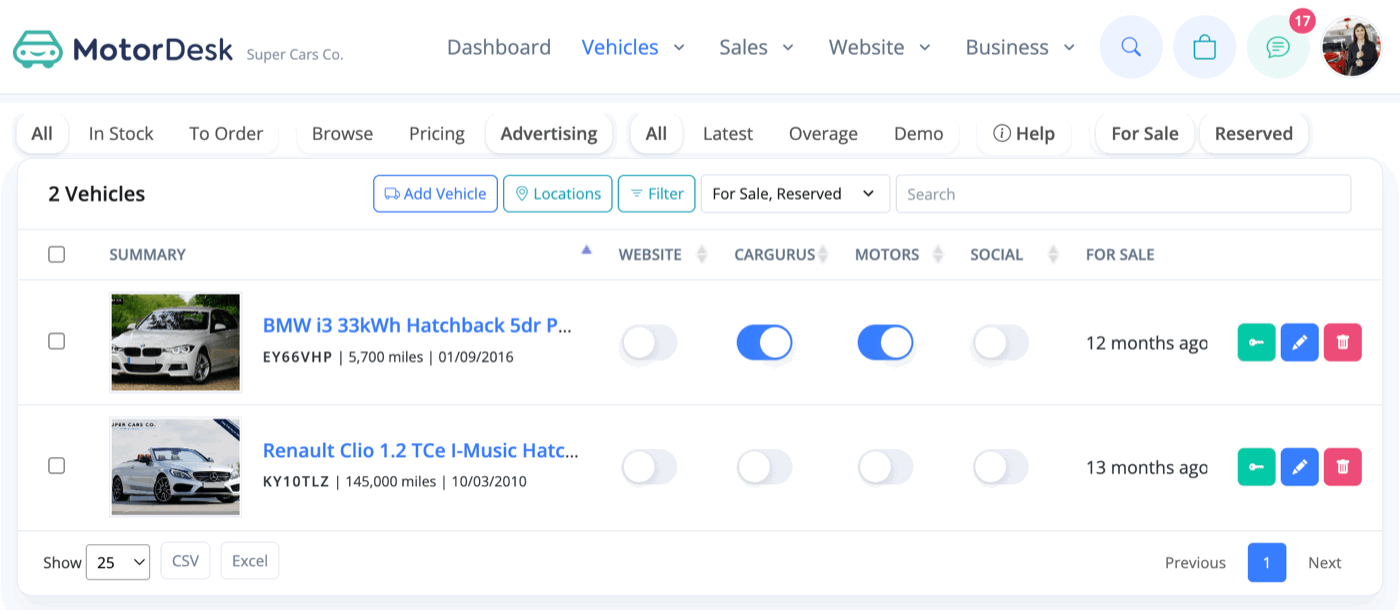Open the BMW i3 vehicle thumbnail
This screenshot has width=1400, height=610.
point(176,342)
